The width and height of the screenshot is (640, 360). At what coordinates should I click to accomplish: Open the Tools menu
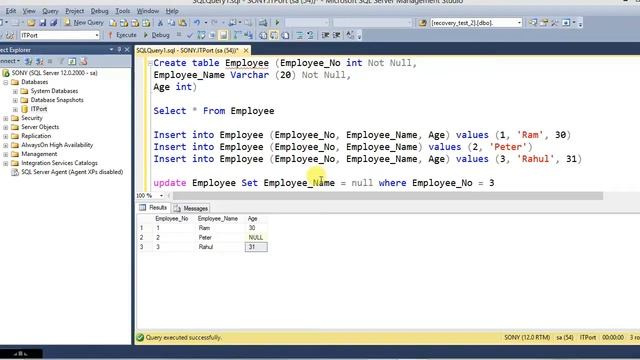(x=122, y=11)
